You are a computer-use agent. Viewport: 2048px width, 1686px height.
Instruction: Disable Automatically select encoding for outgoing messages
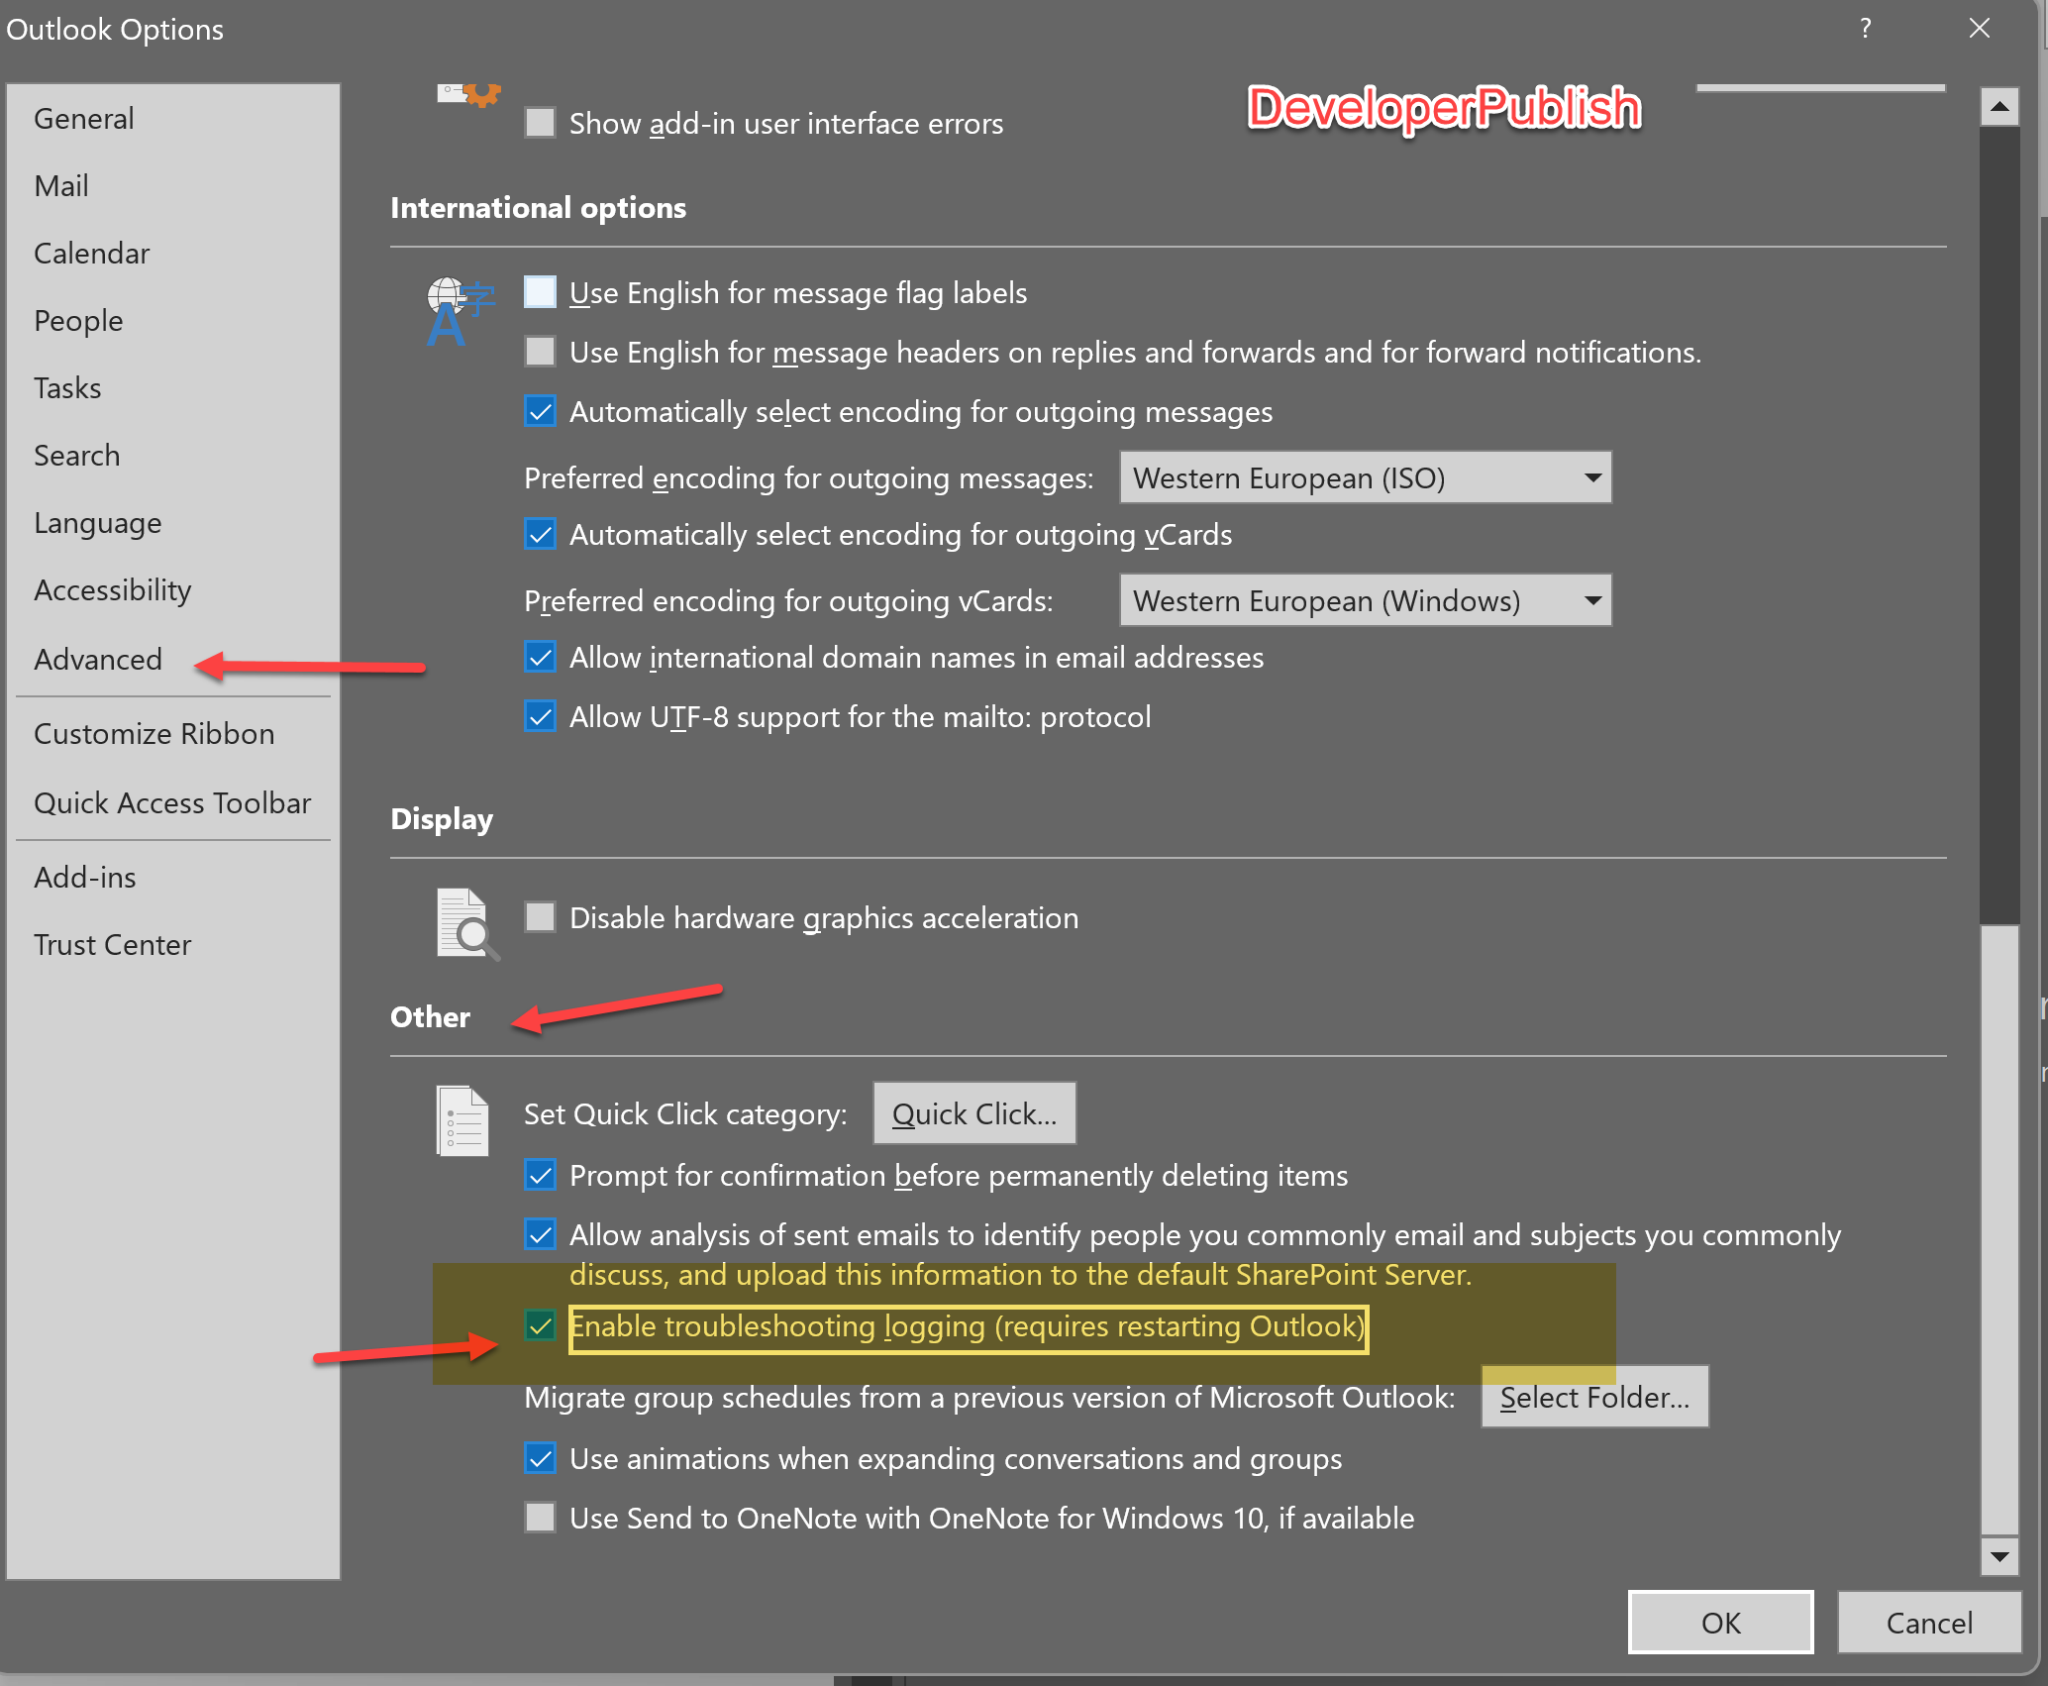tap(539, 411)
